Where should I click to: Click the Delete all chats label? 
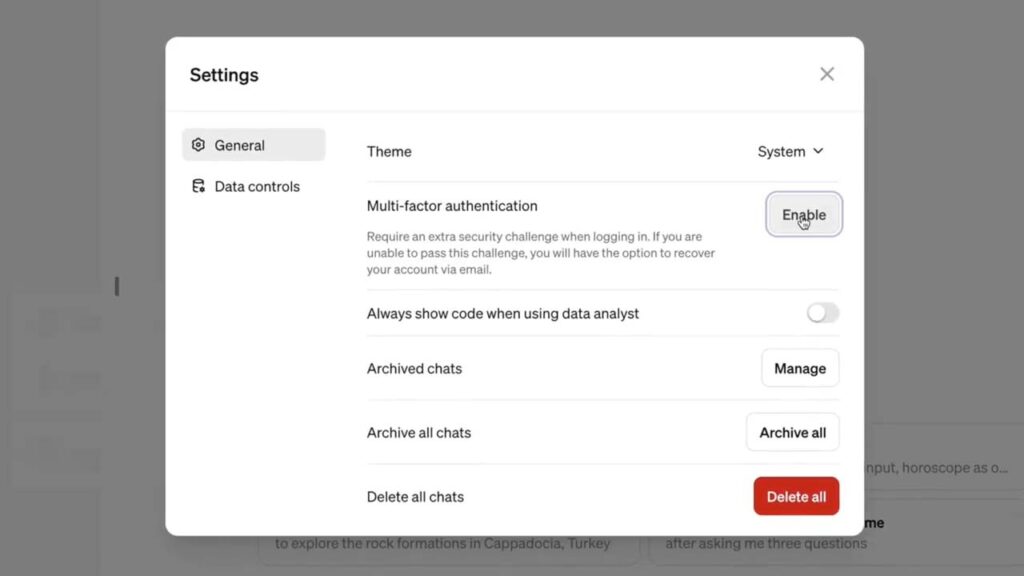tap(416, 496)
